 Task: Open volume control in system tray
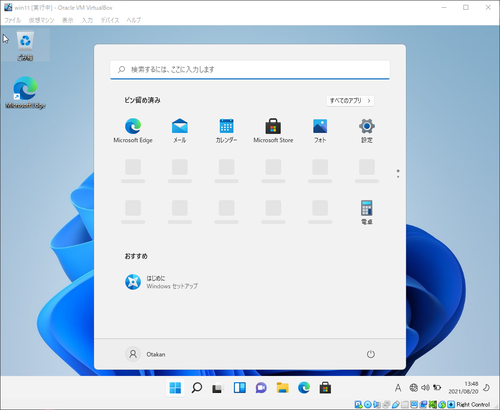pyautogui.click(x=425, y=387)
